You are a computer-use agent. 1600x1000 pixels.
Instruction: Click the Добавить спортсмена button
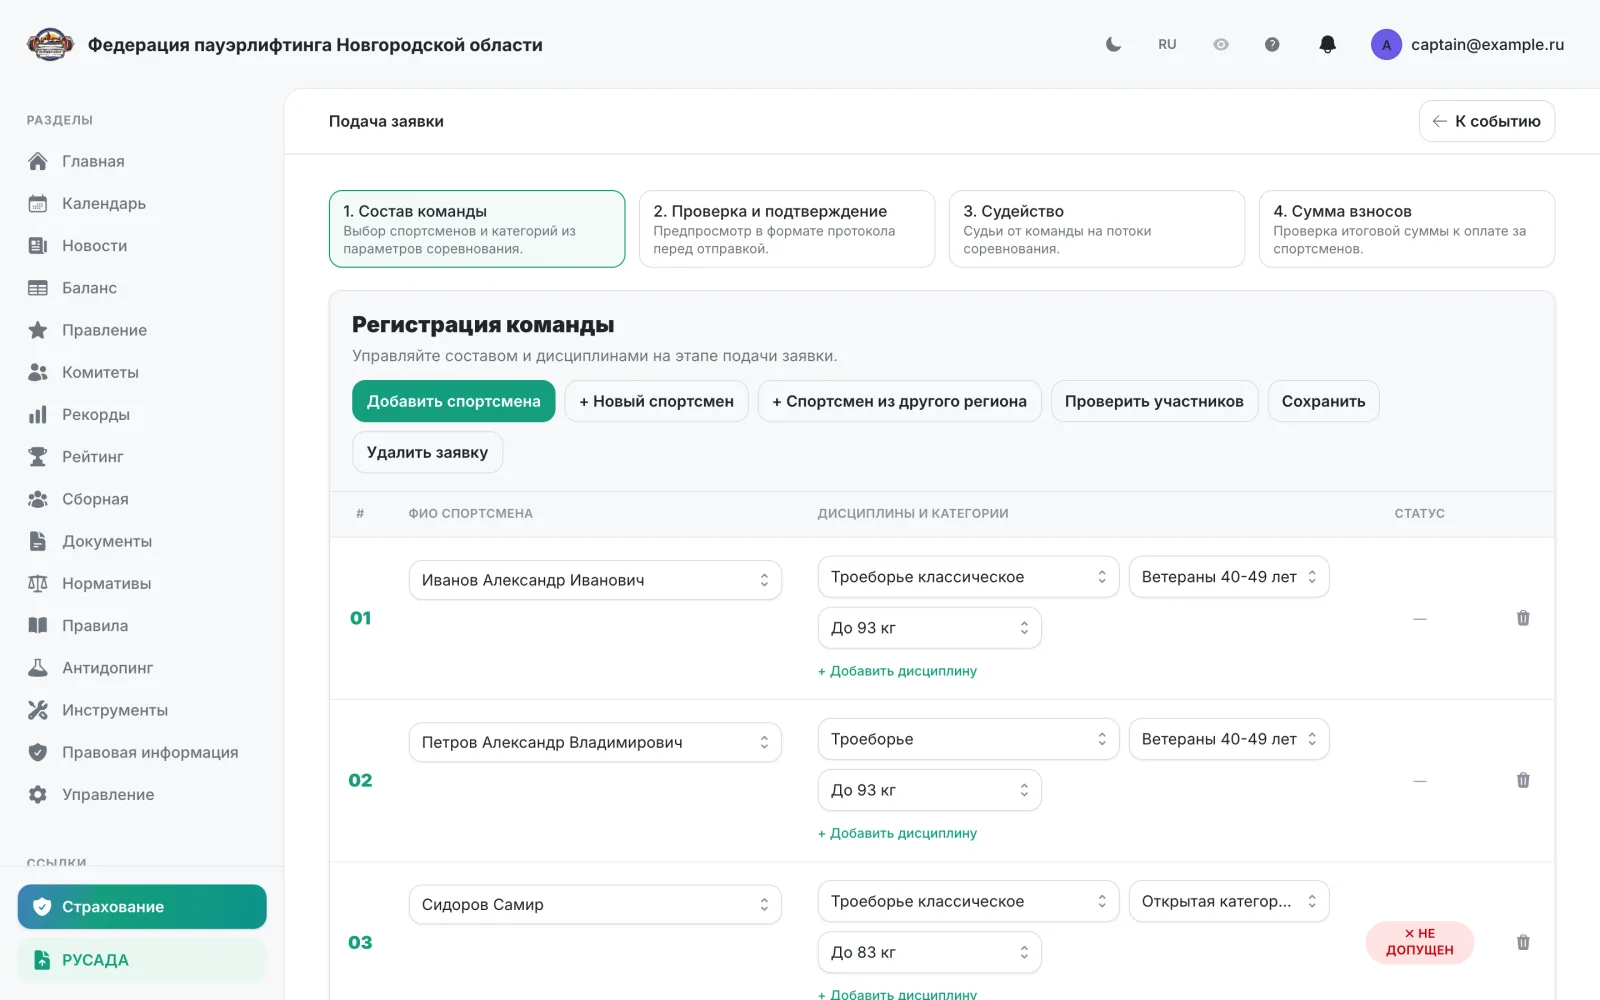coord(454,401)
